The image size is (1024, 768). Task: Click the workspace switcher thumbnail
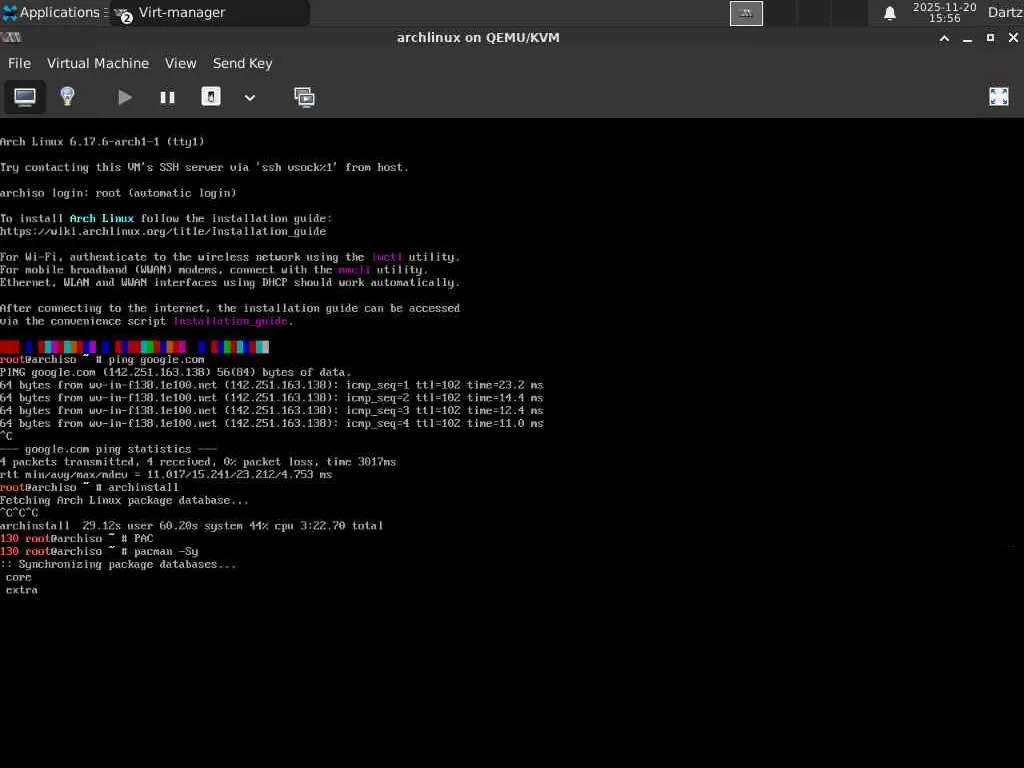[746, 13]
